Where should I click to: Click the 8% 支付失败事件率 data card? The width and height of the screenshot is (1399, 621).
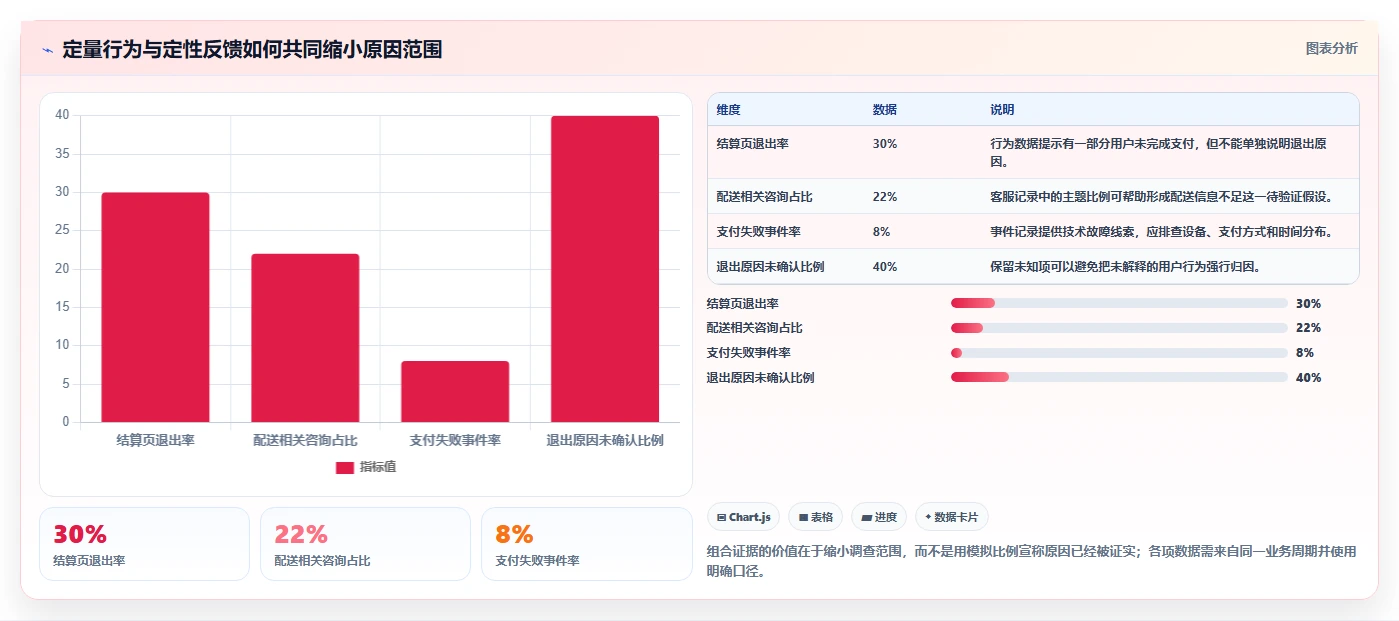[x=587, y=544]
